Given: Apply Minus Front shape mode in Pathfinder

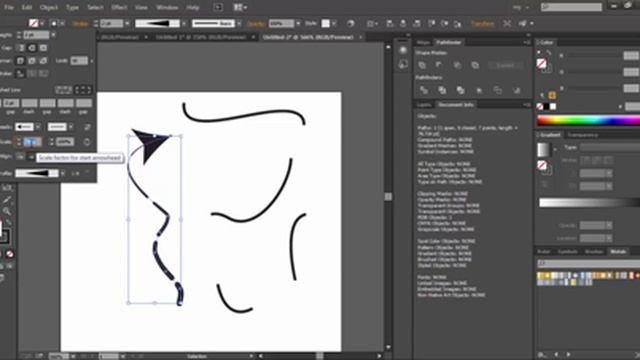Looking at the screenshot, I should point(439,65).
